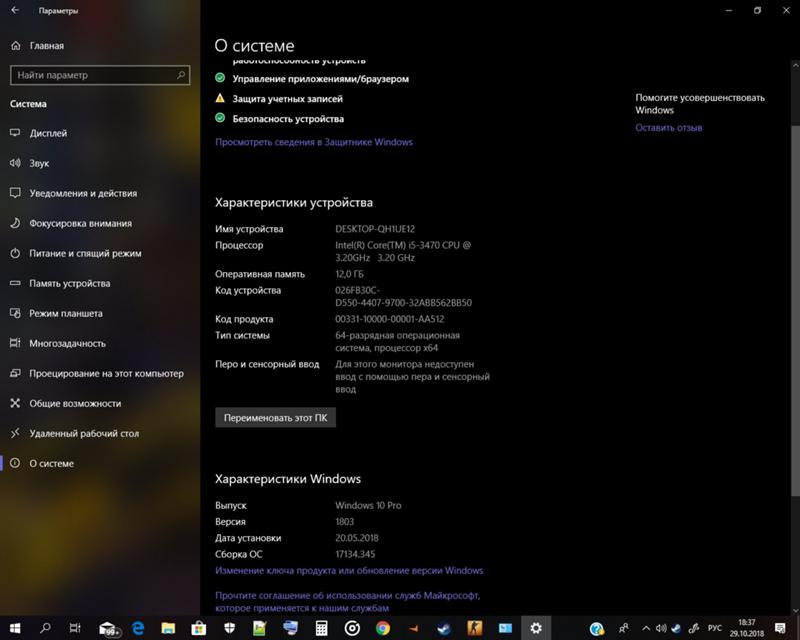This screenshot has width=800, height=640.
Task: Open Steam from the taskbar
Action: point(444,628)
